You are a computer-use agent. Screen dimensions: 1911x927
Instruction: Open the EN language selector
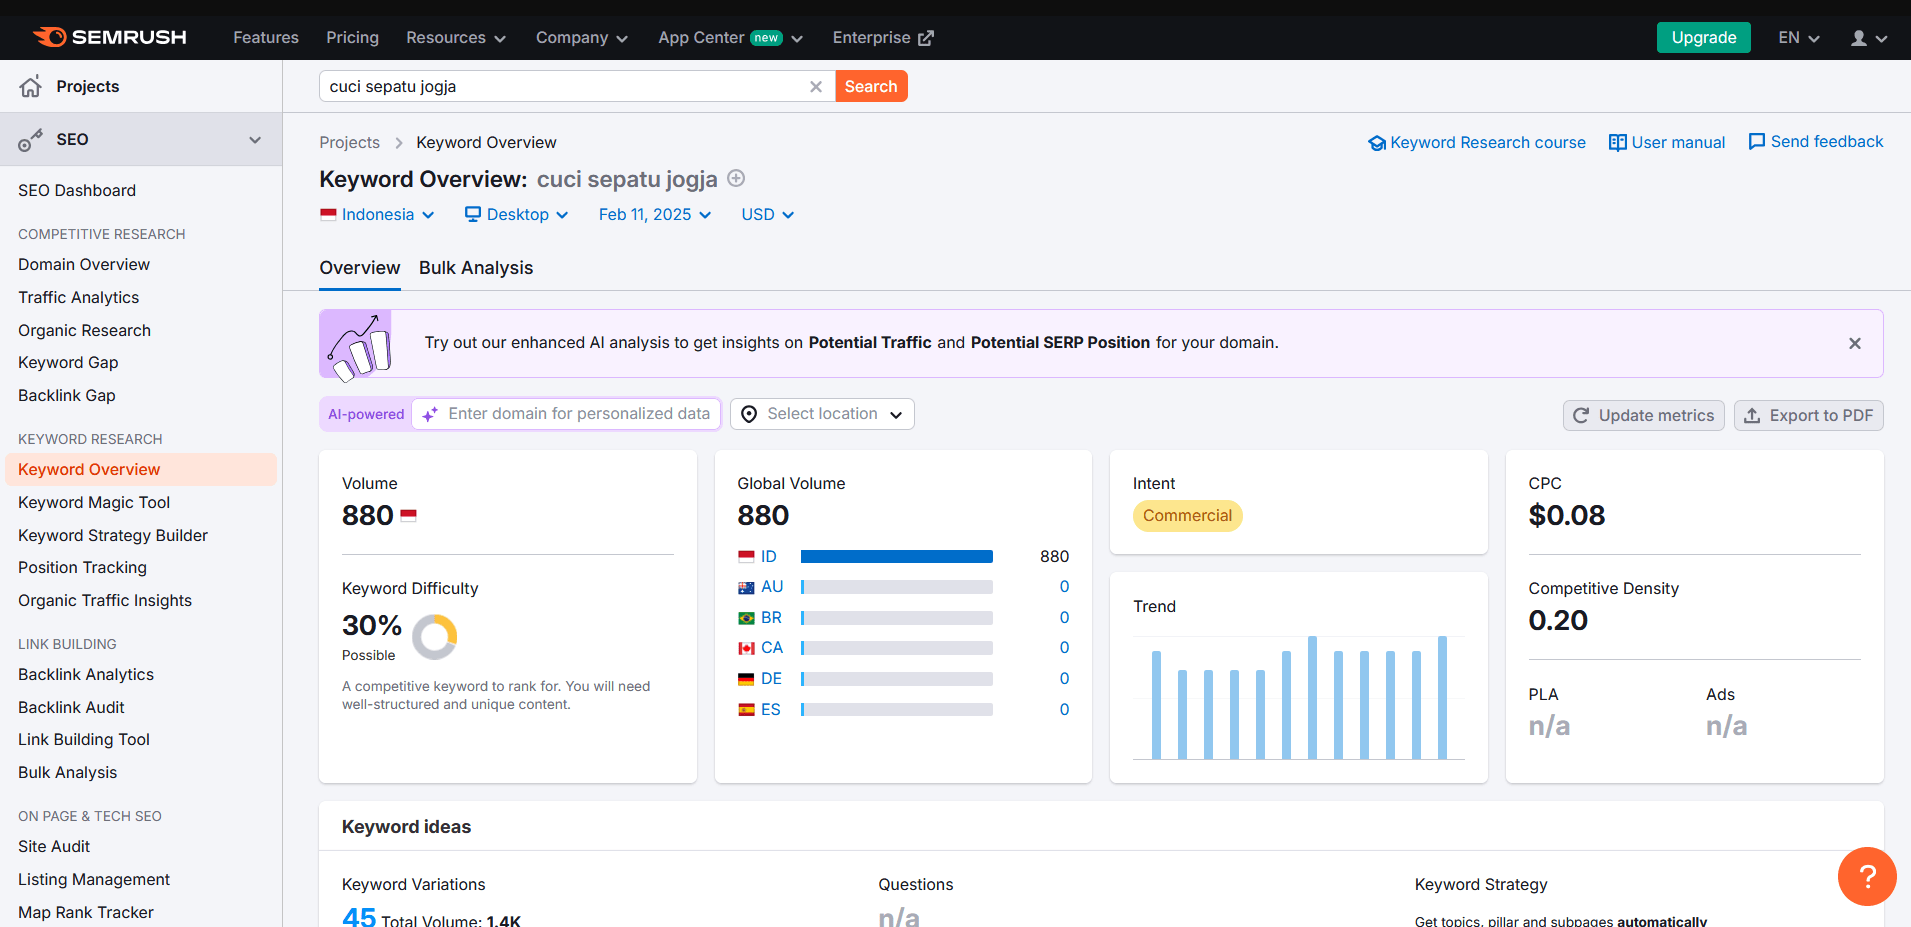point(1799,38)
